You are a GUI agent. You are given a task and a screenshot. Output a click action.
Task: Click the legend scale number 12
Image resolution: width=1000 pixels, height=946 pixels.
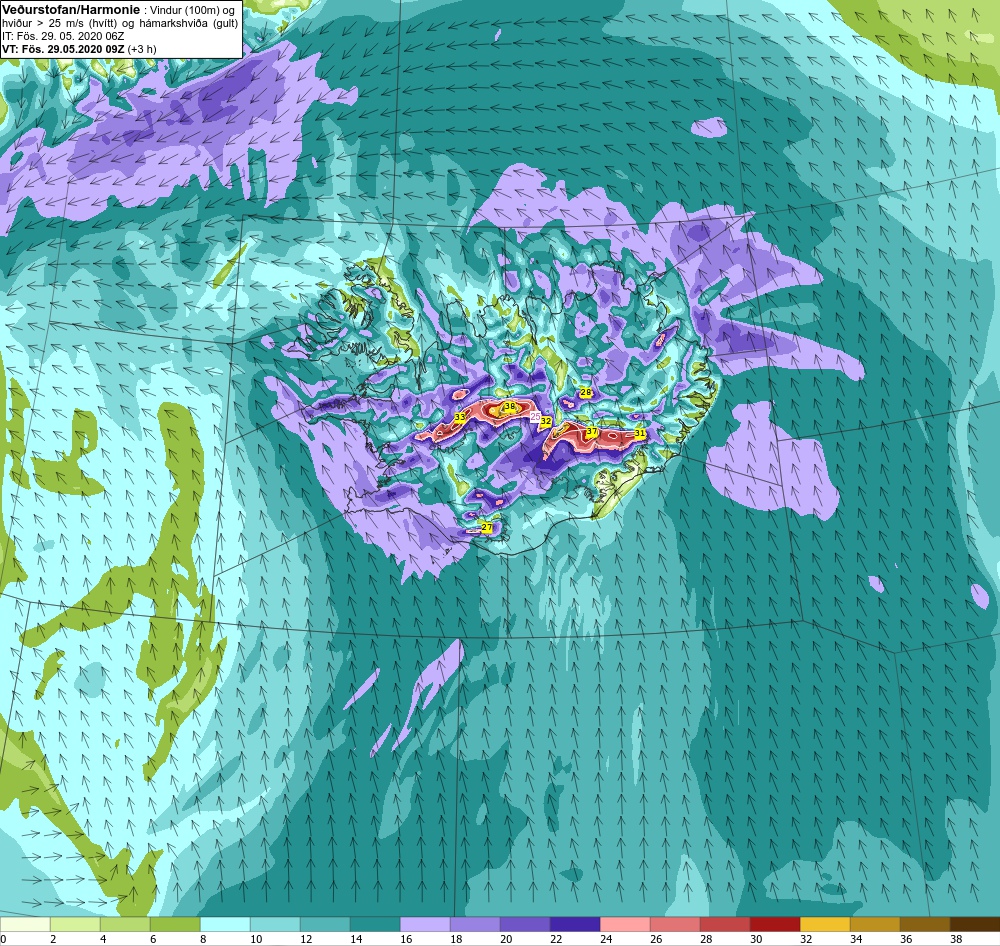point(305,939)
